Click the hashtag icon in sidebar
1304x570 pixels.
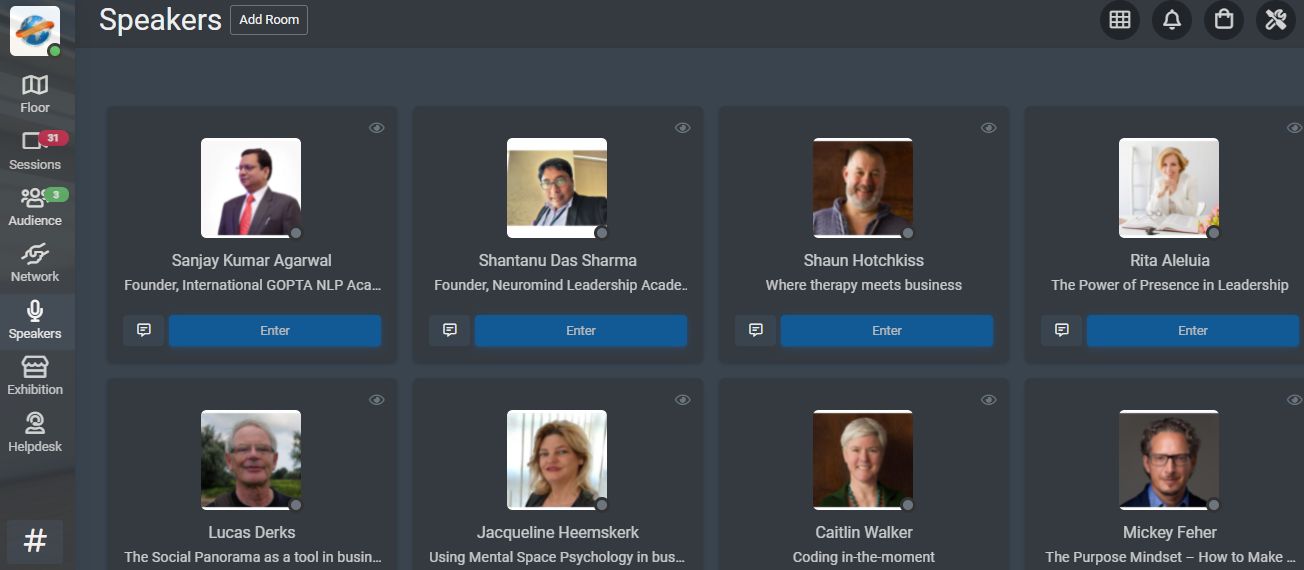point(35,541)
